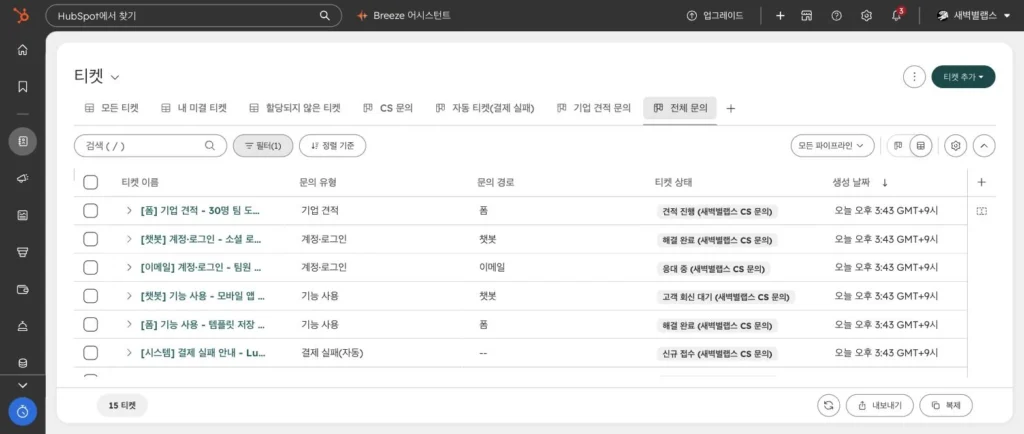The image size is (1024, 434).
Task: Select the [시스템] 결제 실패 안내 ticket checkbox
Action: tap(91, 353)
